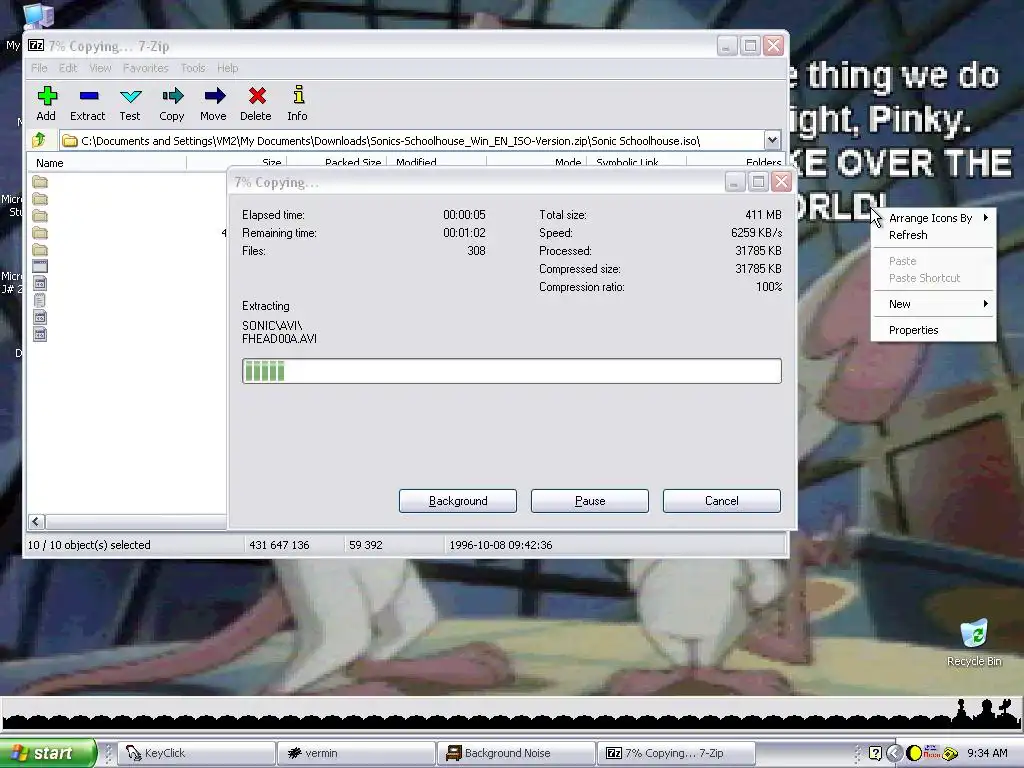Viewport: 1024px width, 768px height.
Task: Open the File menu in 7-Zip
Action: click(39, 68)
